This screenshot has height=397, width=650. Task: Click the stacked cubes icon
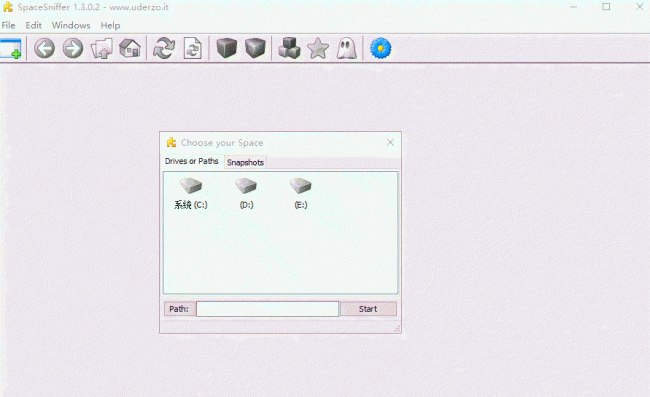pyautogui.click(x=289, y=48)
